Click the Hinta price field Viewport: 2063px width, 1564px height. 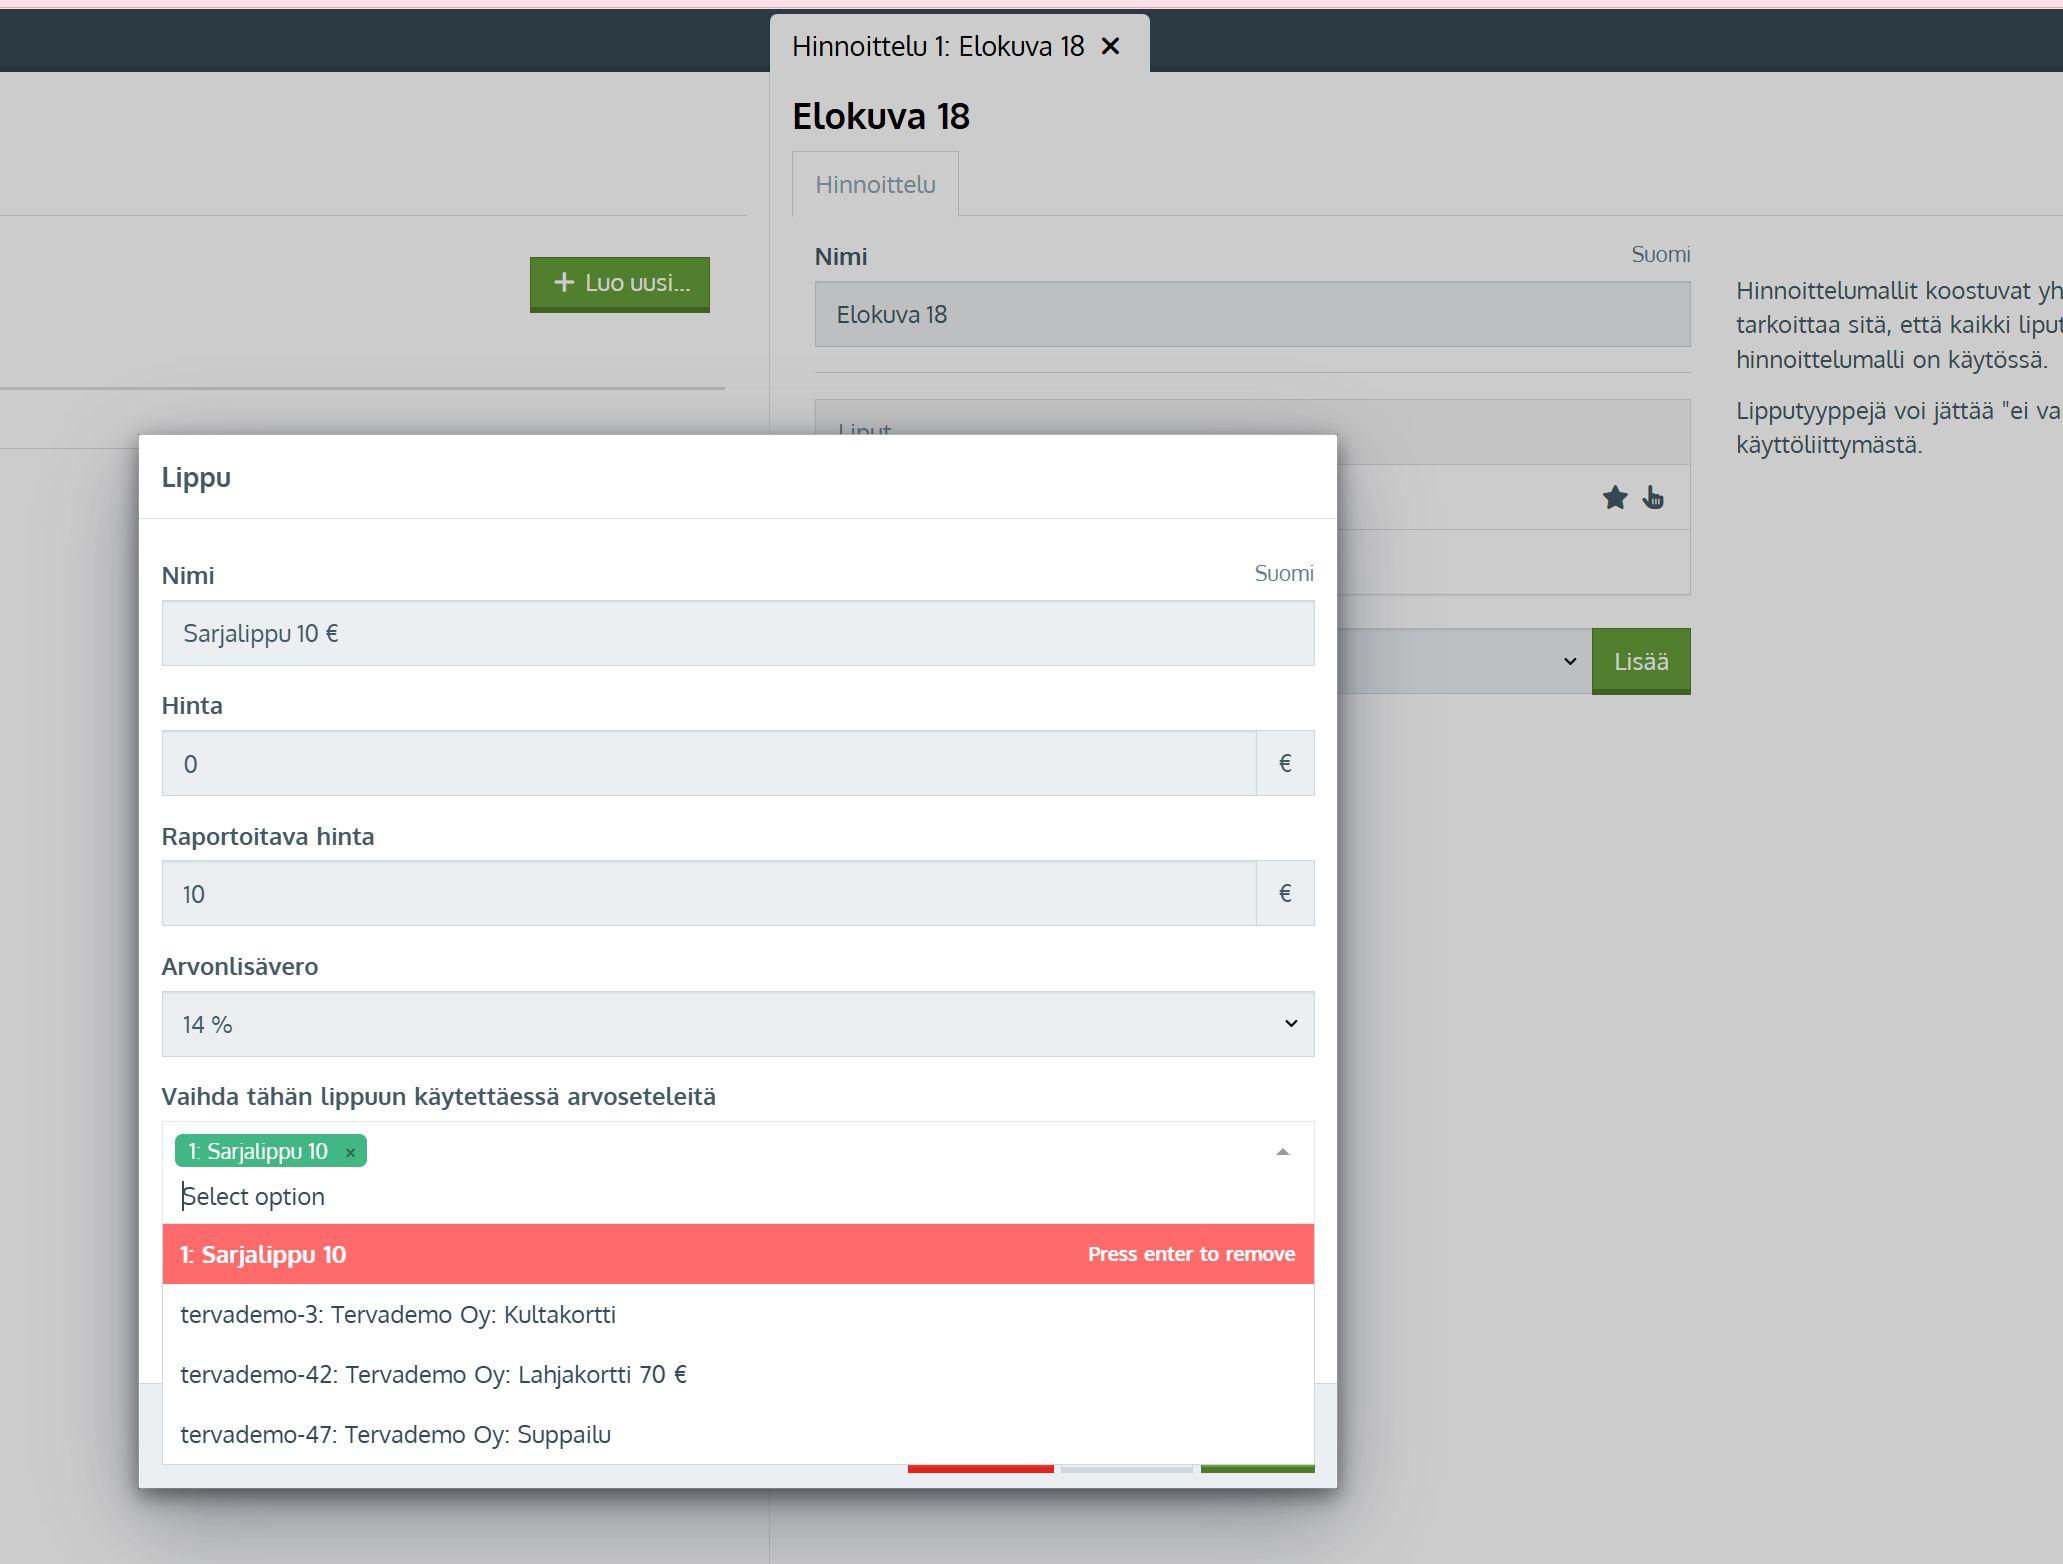[709, 763]
